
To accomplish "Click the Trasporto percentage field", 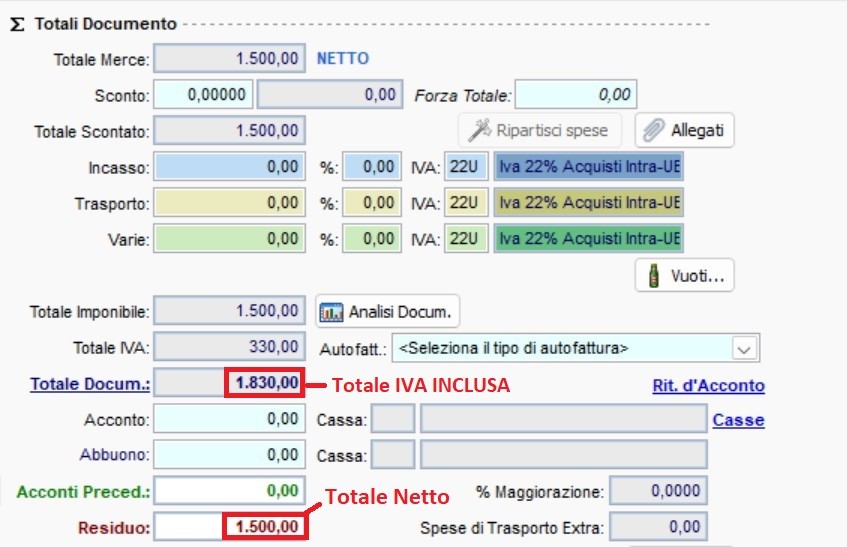I will [371, 203].
